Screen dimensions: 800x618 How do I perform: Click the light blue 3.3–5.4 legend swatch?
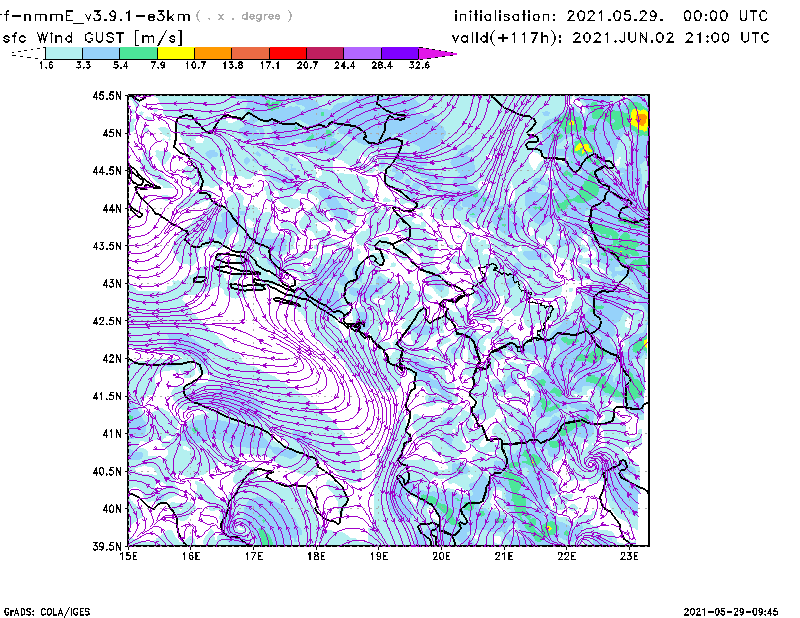click(x=101, y=53)
